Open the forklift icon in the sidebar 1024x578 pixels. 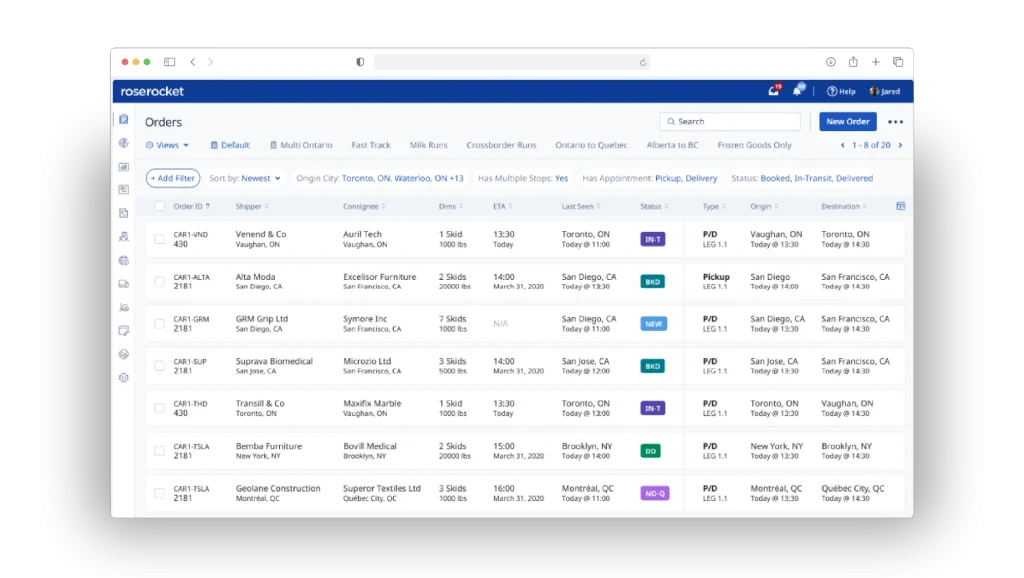[x=123, y=307]
